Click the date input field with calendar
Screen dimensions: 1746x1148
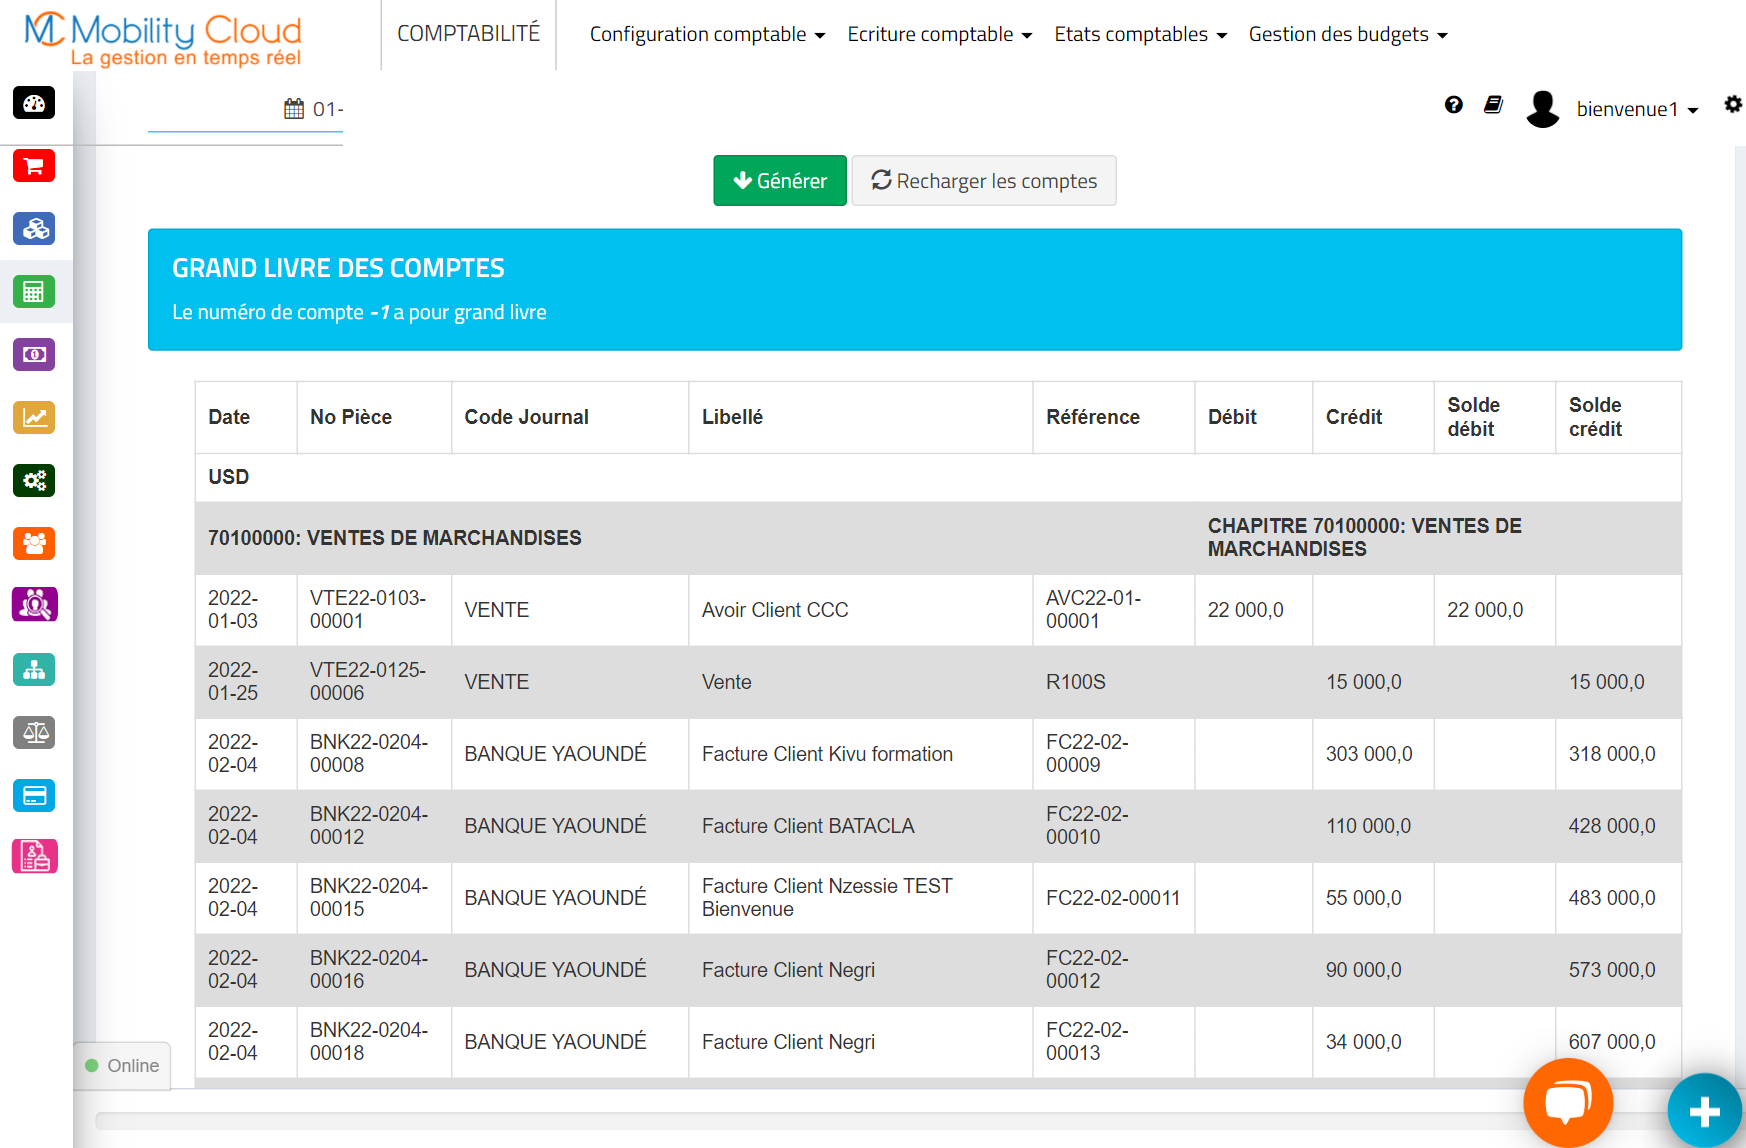[x=246, y=109]
